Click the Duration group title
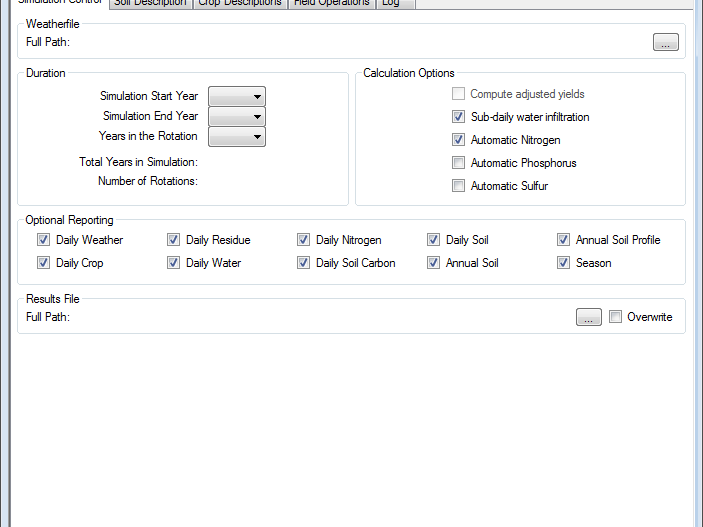703x527 pixels. click(46, 73)
